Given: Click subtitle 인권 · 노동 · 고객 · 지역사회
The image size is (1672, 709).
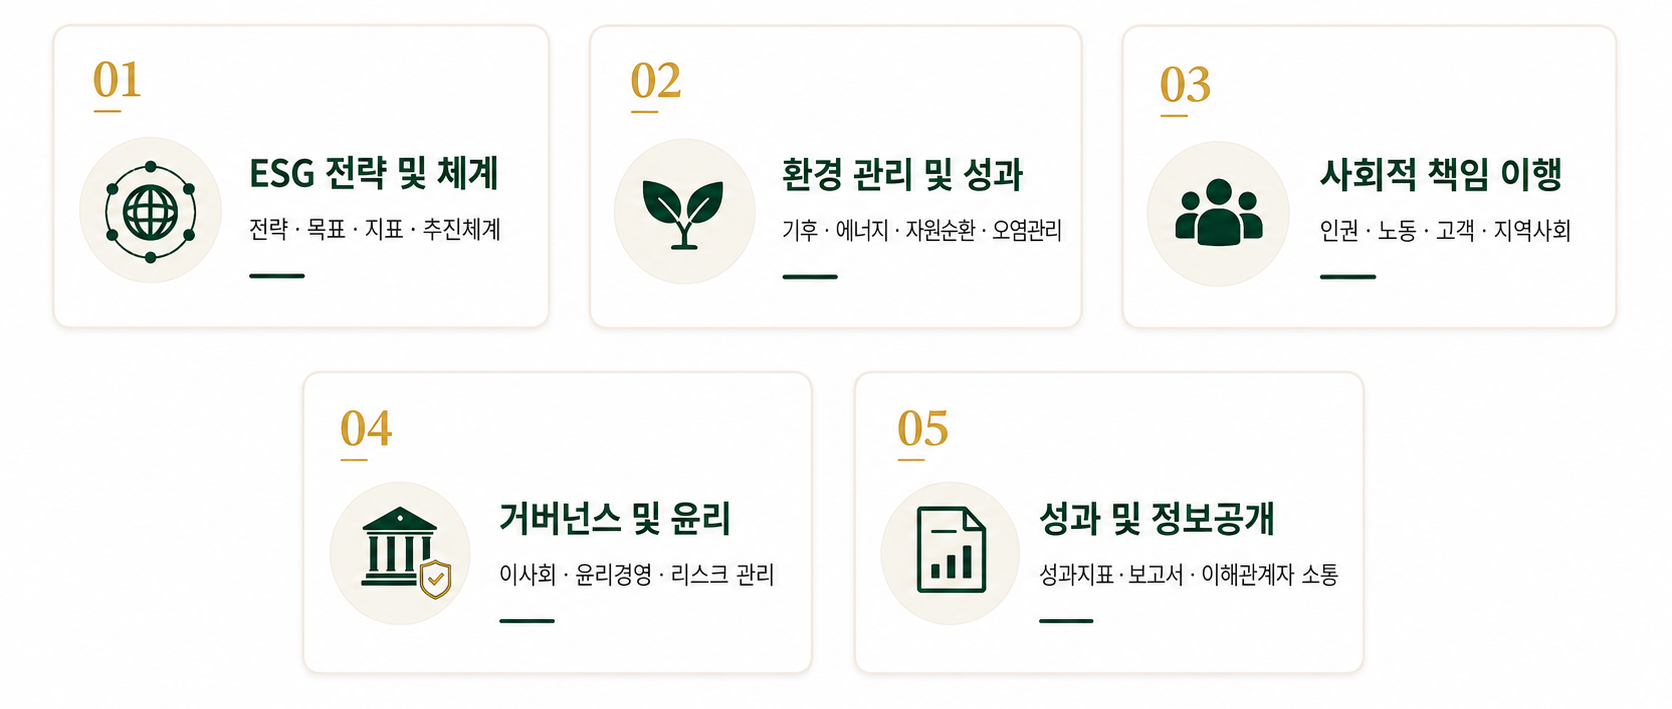Looking at the screenshot, I should (1445, 230).
